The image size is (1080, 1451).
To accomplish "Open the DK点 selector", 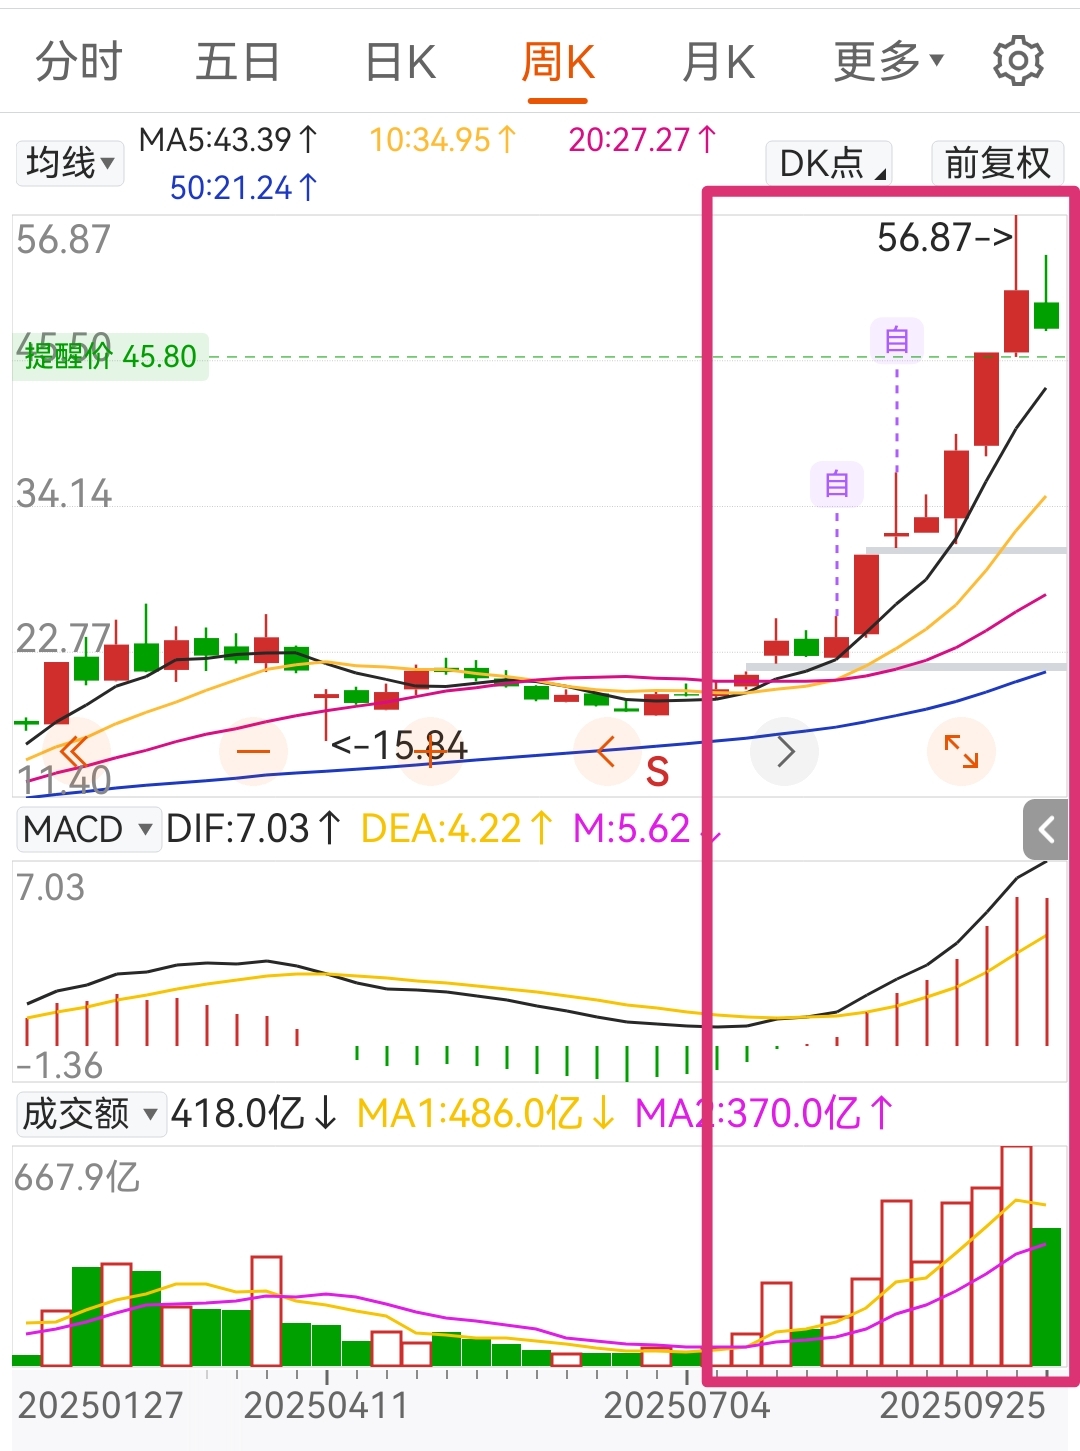I will tap(829, 162).
